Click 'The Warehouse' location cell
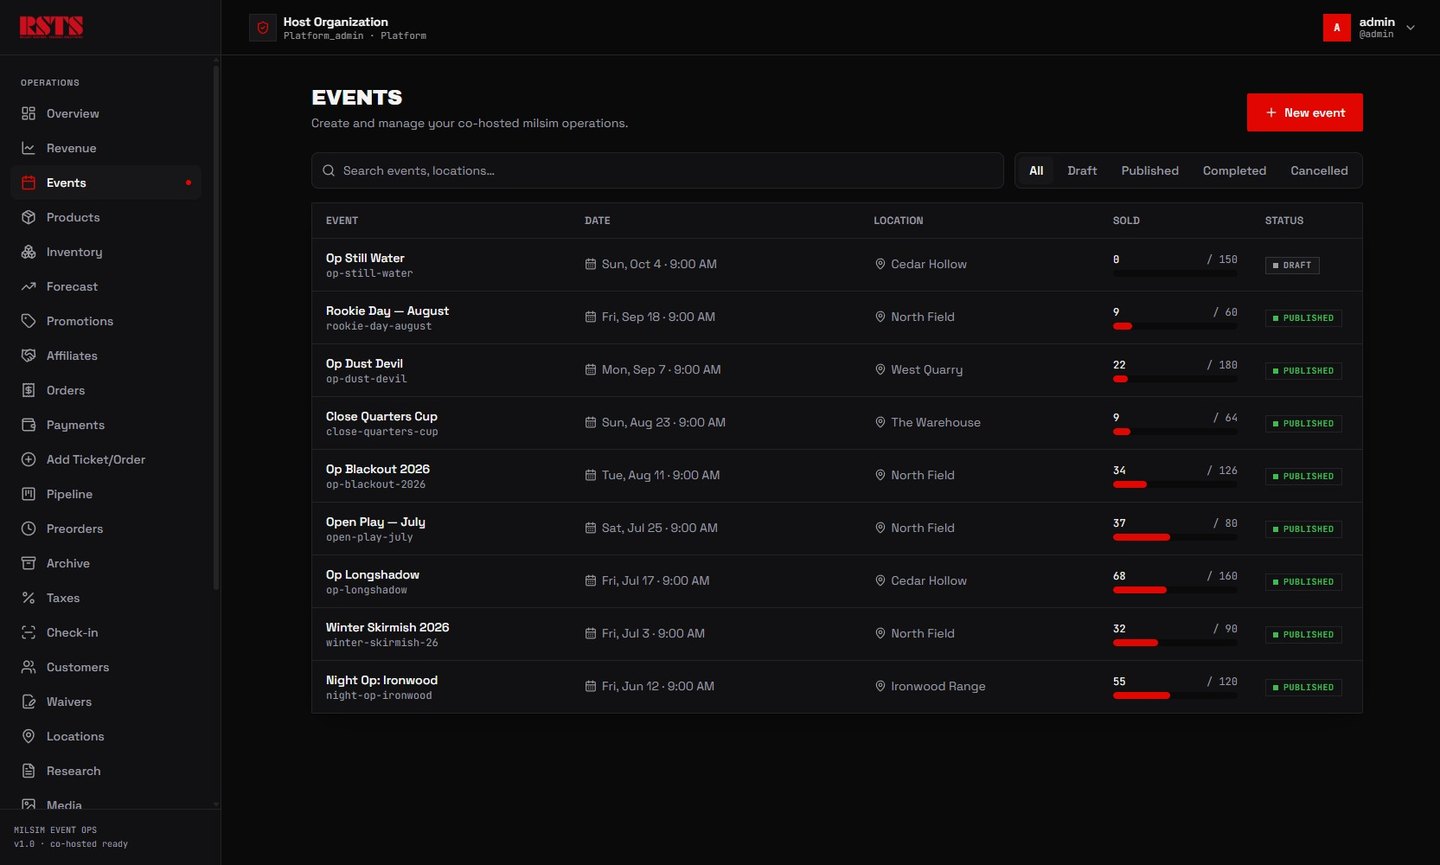The height and width of the screenshot is (865, 1440). click(936, 423)
